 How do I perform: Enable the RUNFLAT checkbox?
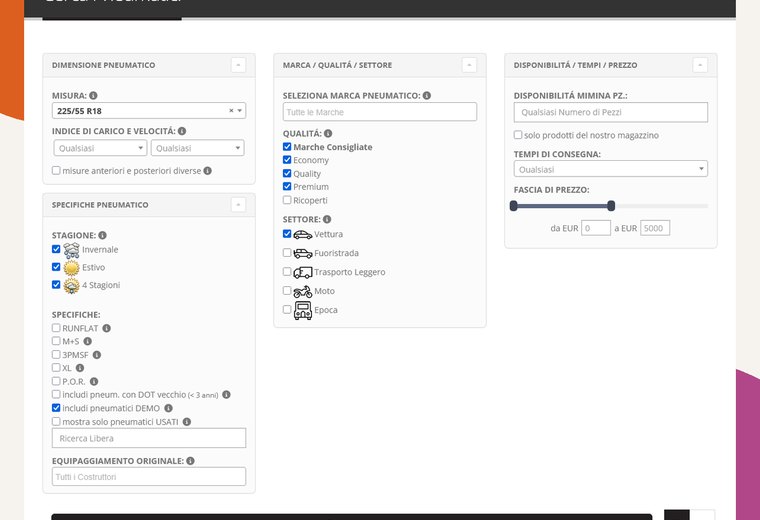tap(56, 328)
